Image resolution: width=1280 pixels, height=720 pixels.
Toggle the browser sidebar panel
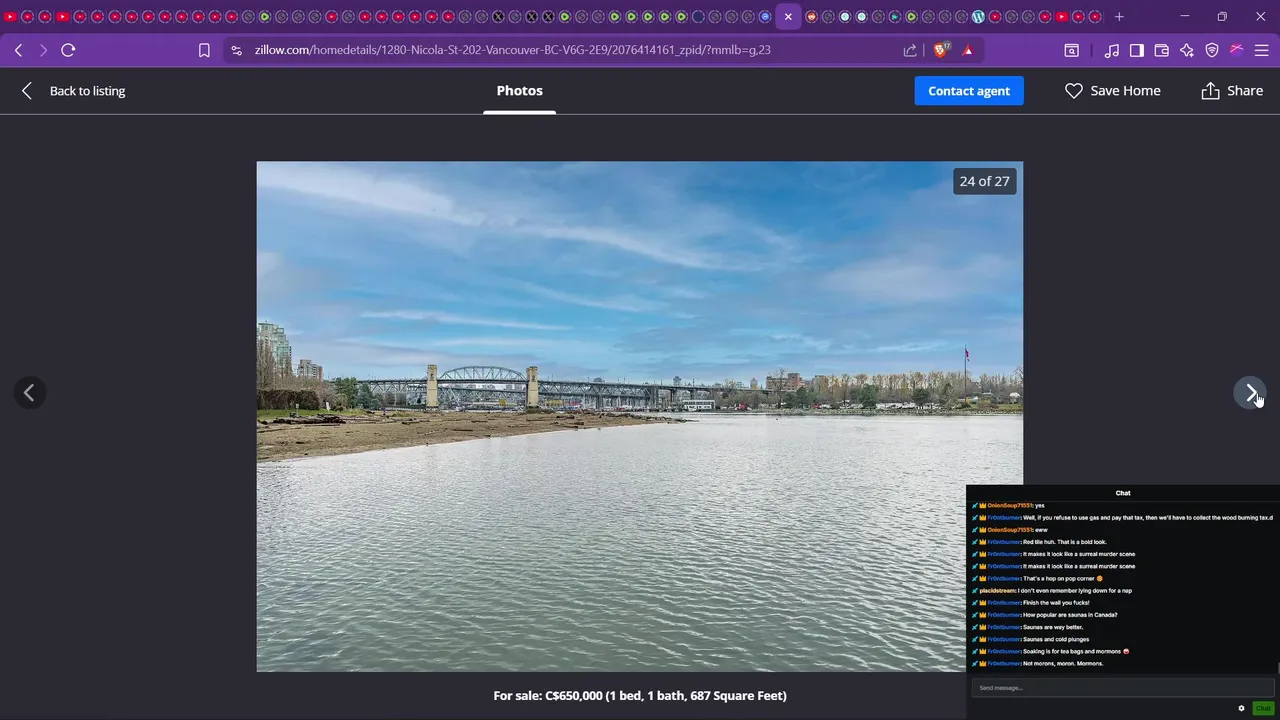(1137, 50)
